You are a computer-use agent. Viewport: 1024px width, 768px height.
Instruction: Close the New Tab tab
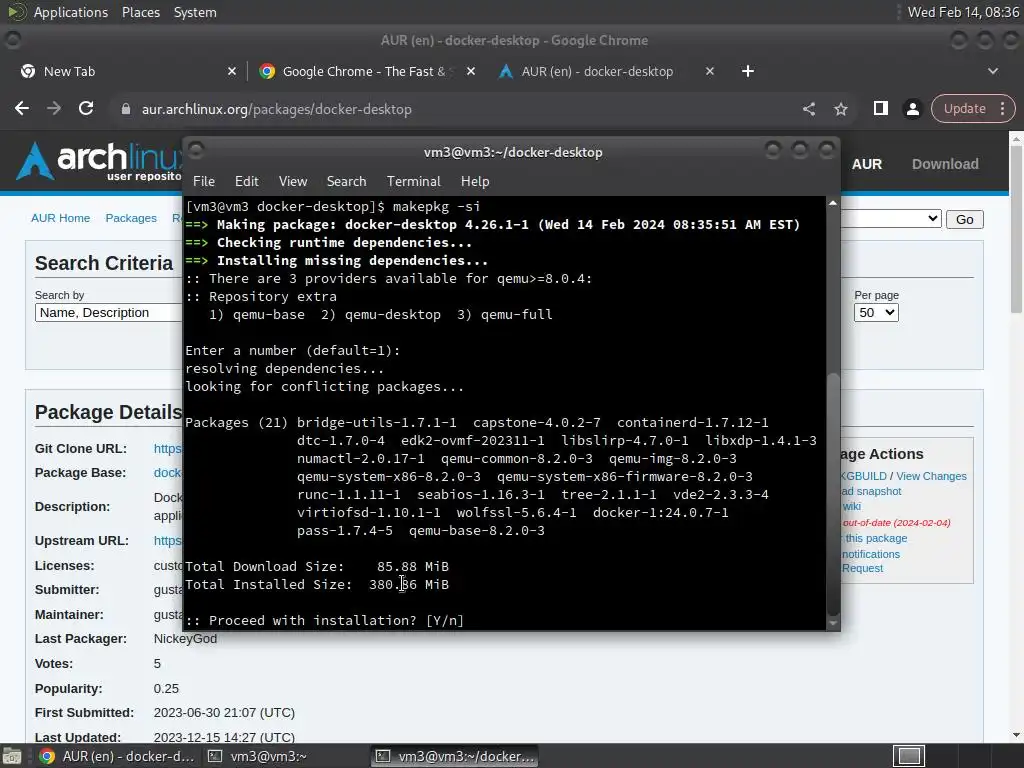232,71
